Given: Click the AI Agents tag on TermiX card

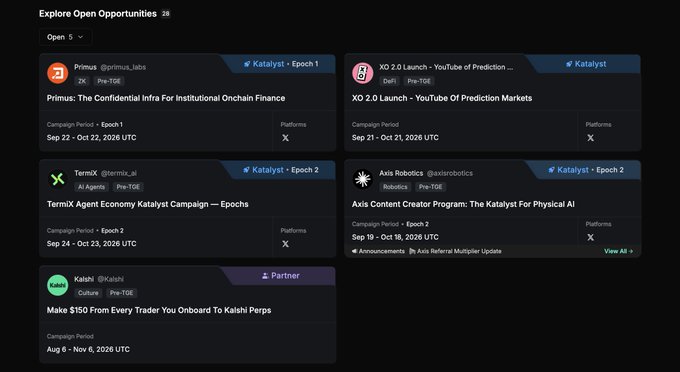Looking at the screenshot, I should (x=92, y=187).
